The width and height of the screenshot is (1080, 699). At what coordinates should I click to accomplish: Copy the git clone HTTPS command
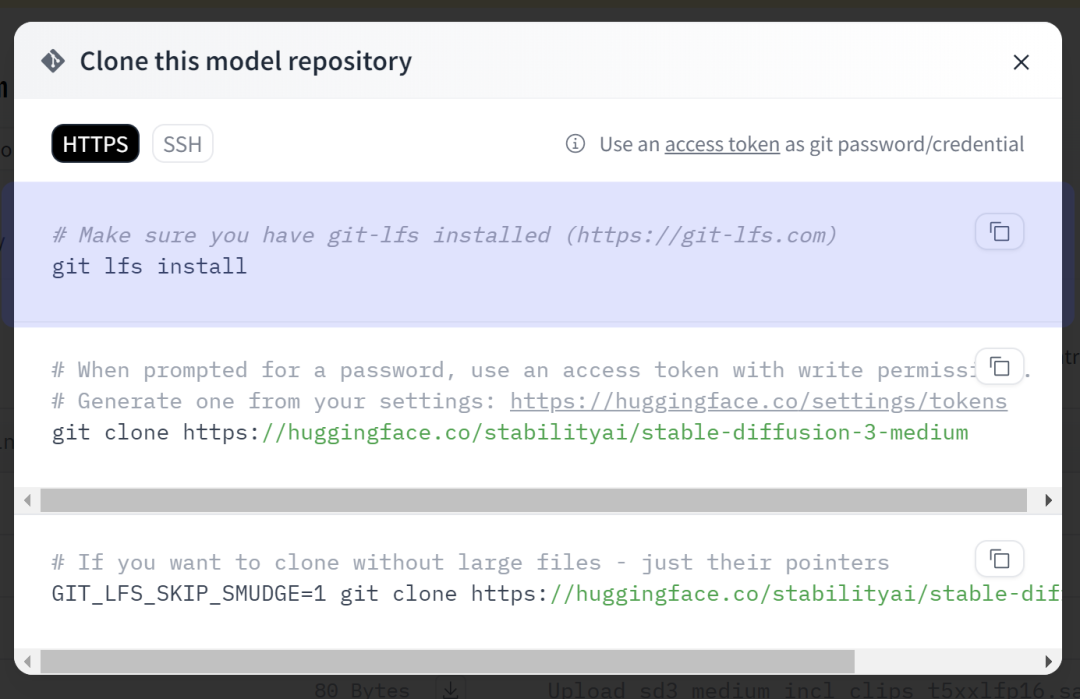[999, 366]
